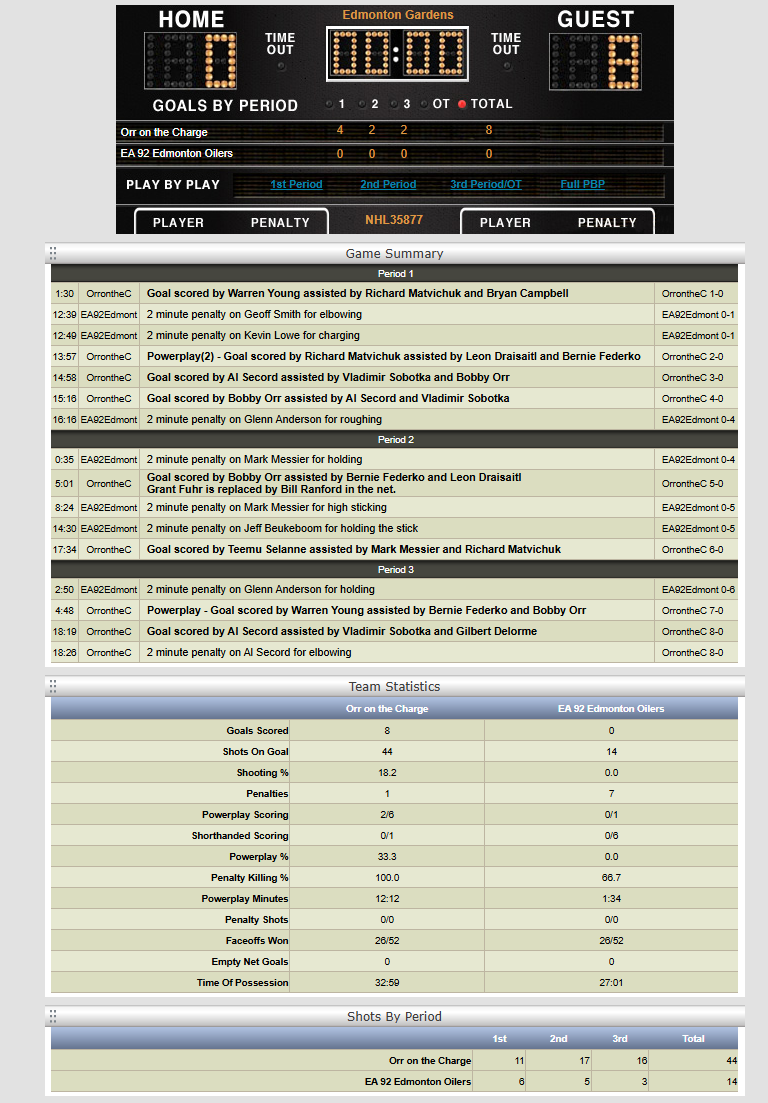Click Penalty Killing % value 66.7

point(611,877)
